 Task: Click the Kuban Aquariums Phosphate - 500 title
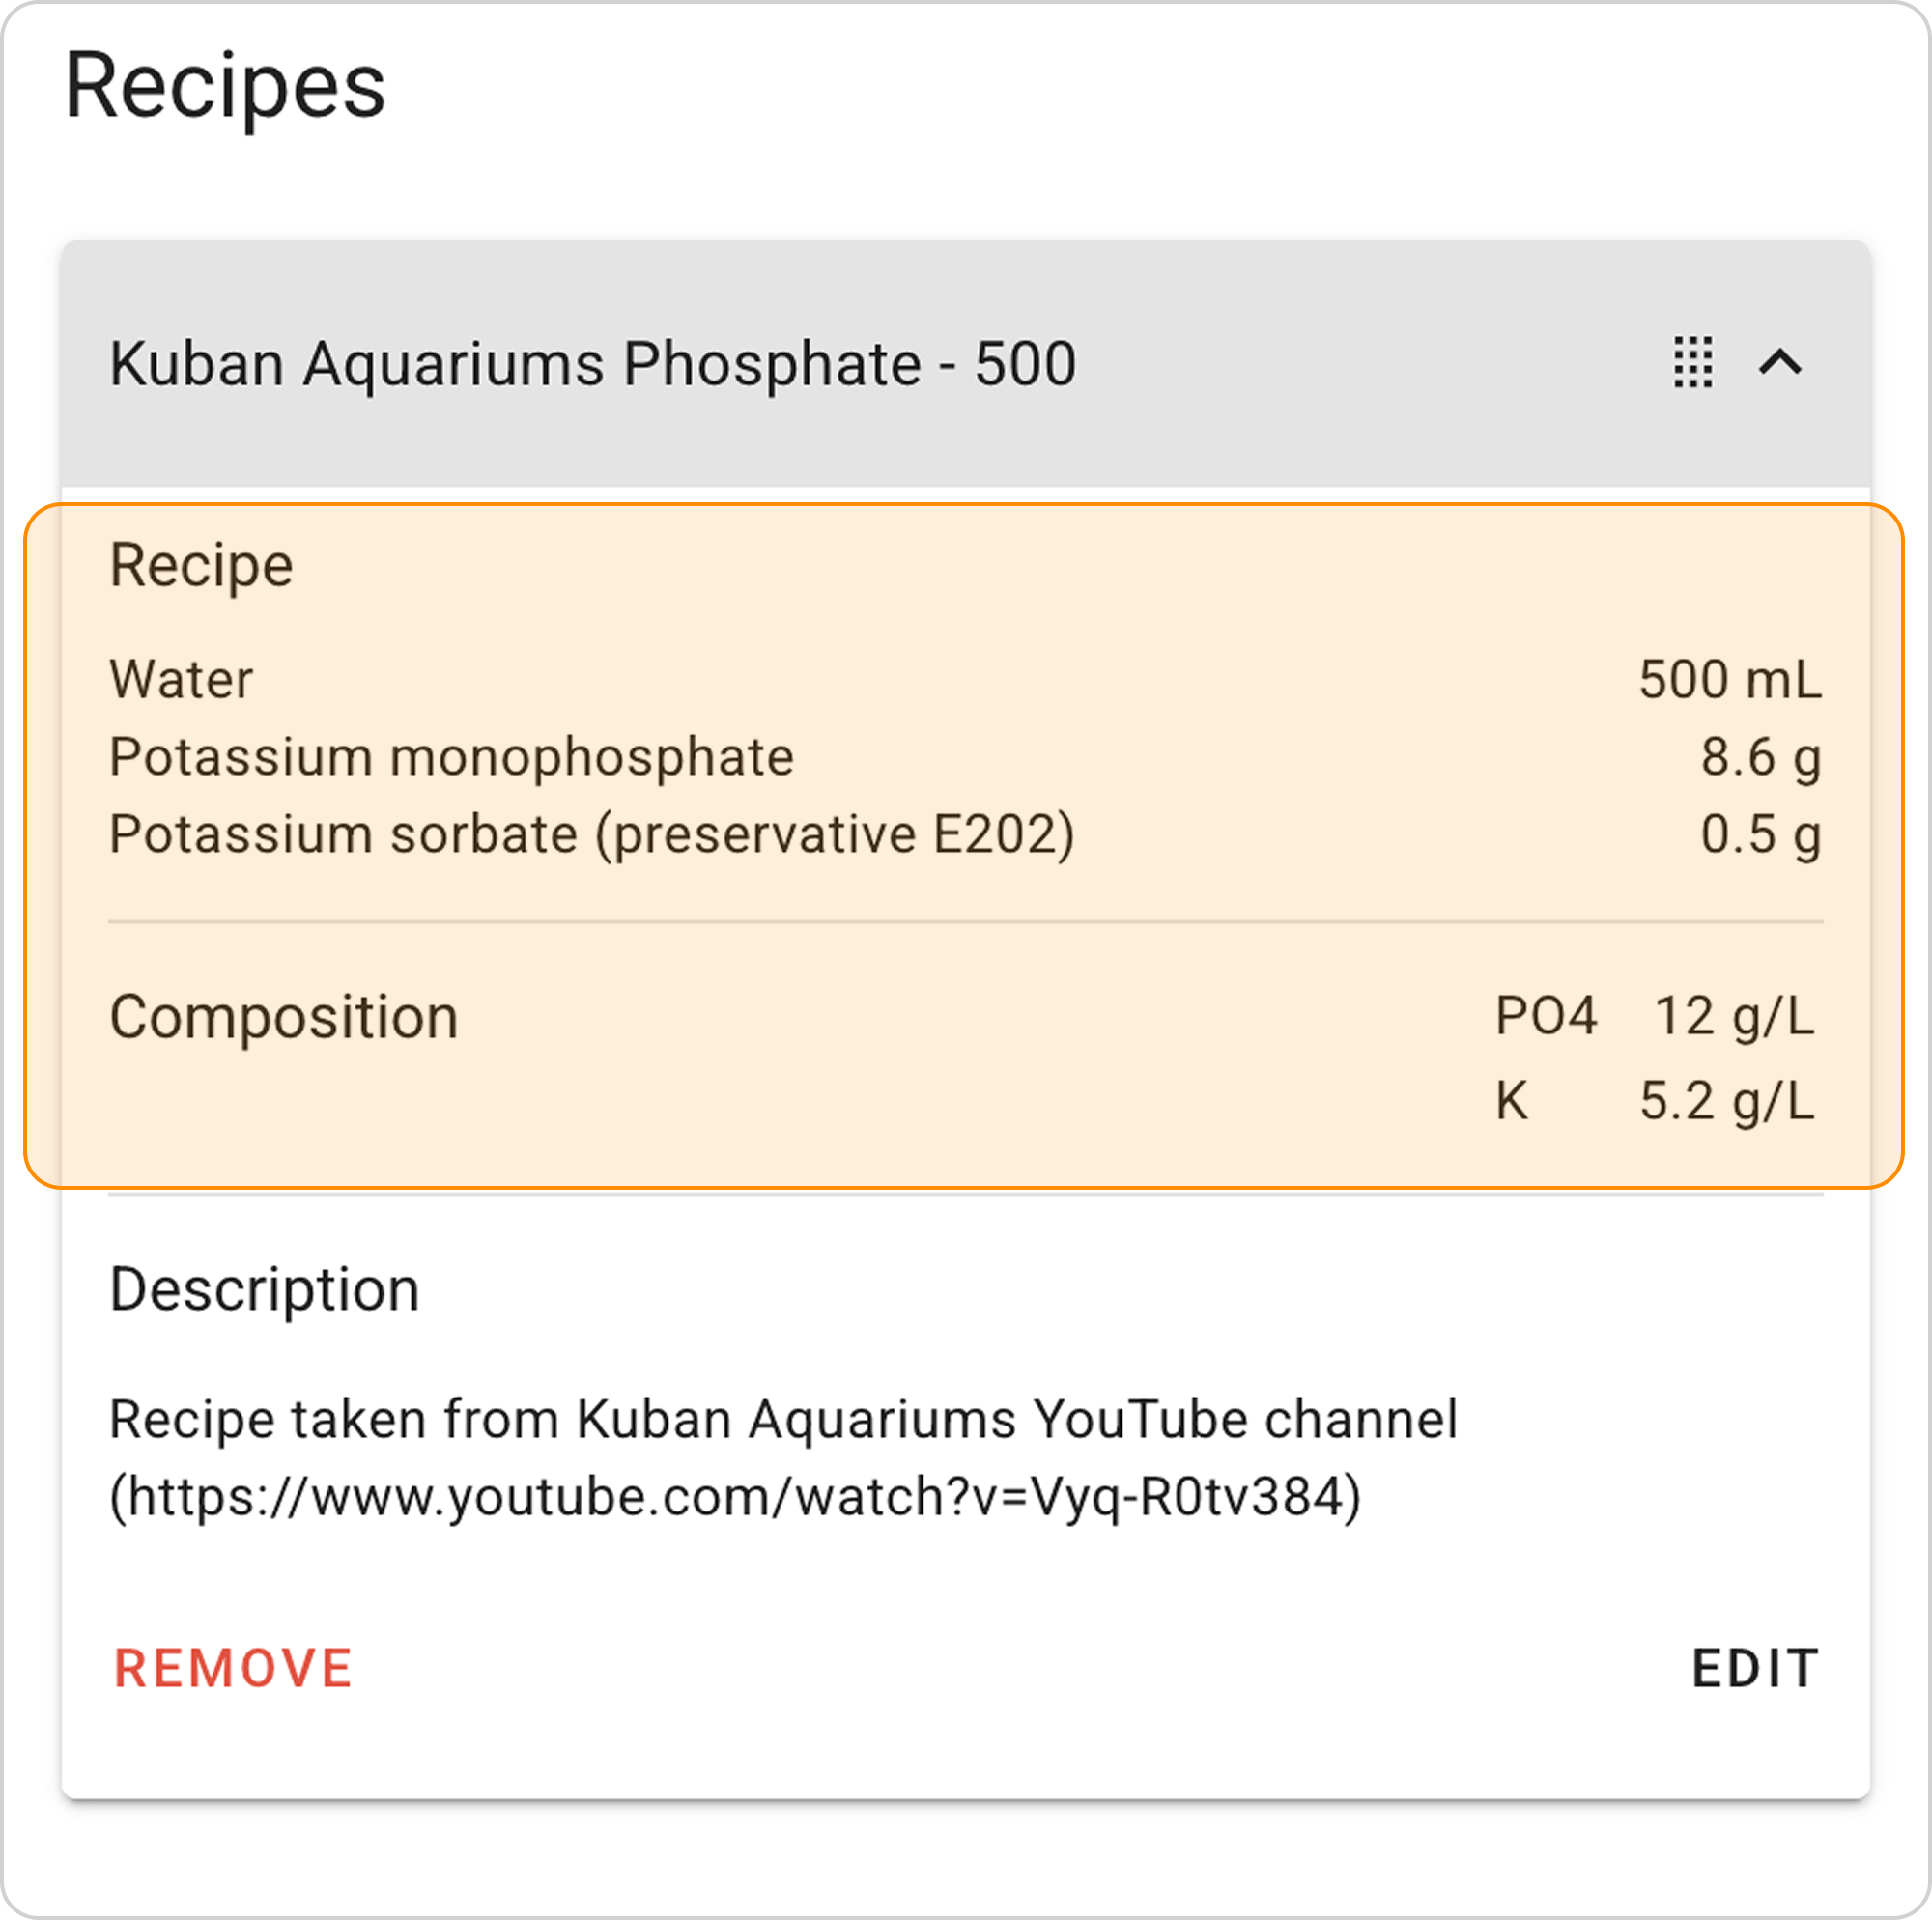(x=592, y=363)
